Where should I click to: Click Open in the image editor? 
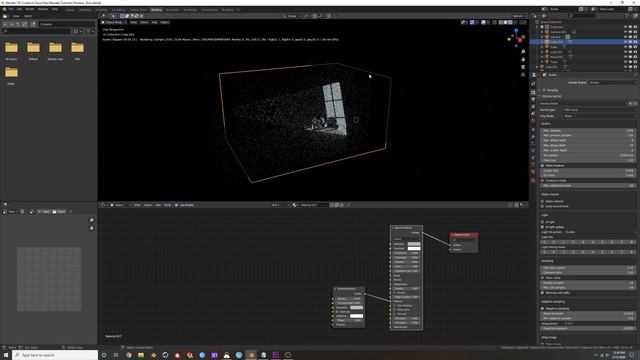pyautogui.click(x=59, y=211)
